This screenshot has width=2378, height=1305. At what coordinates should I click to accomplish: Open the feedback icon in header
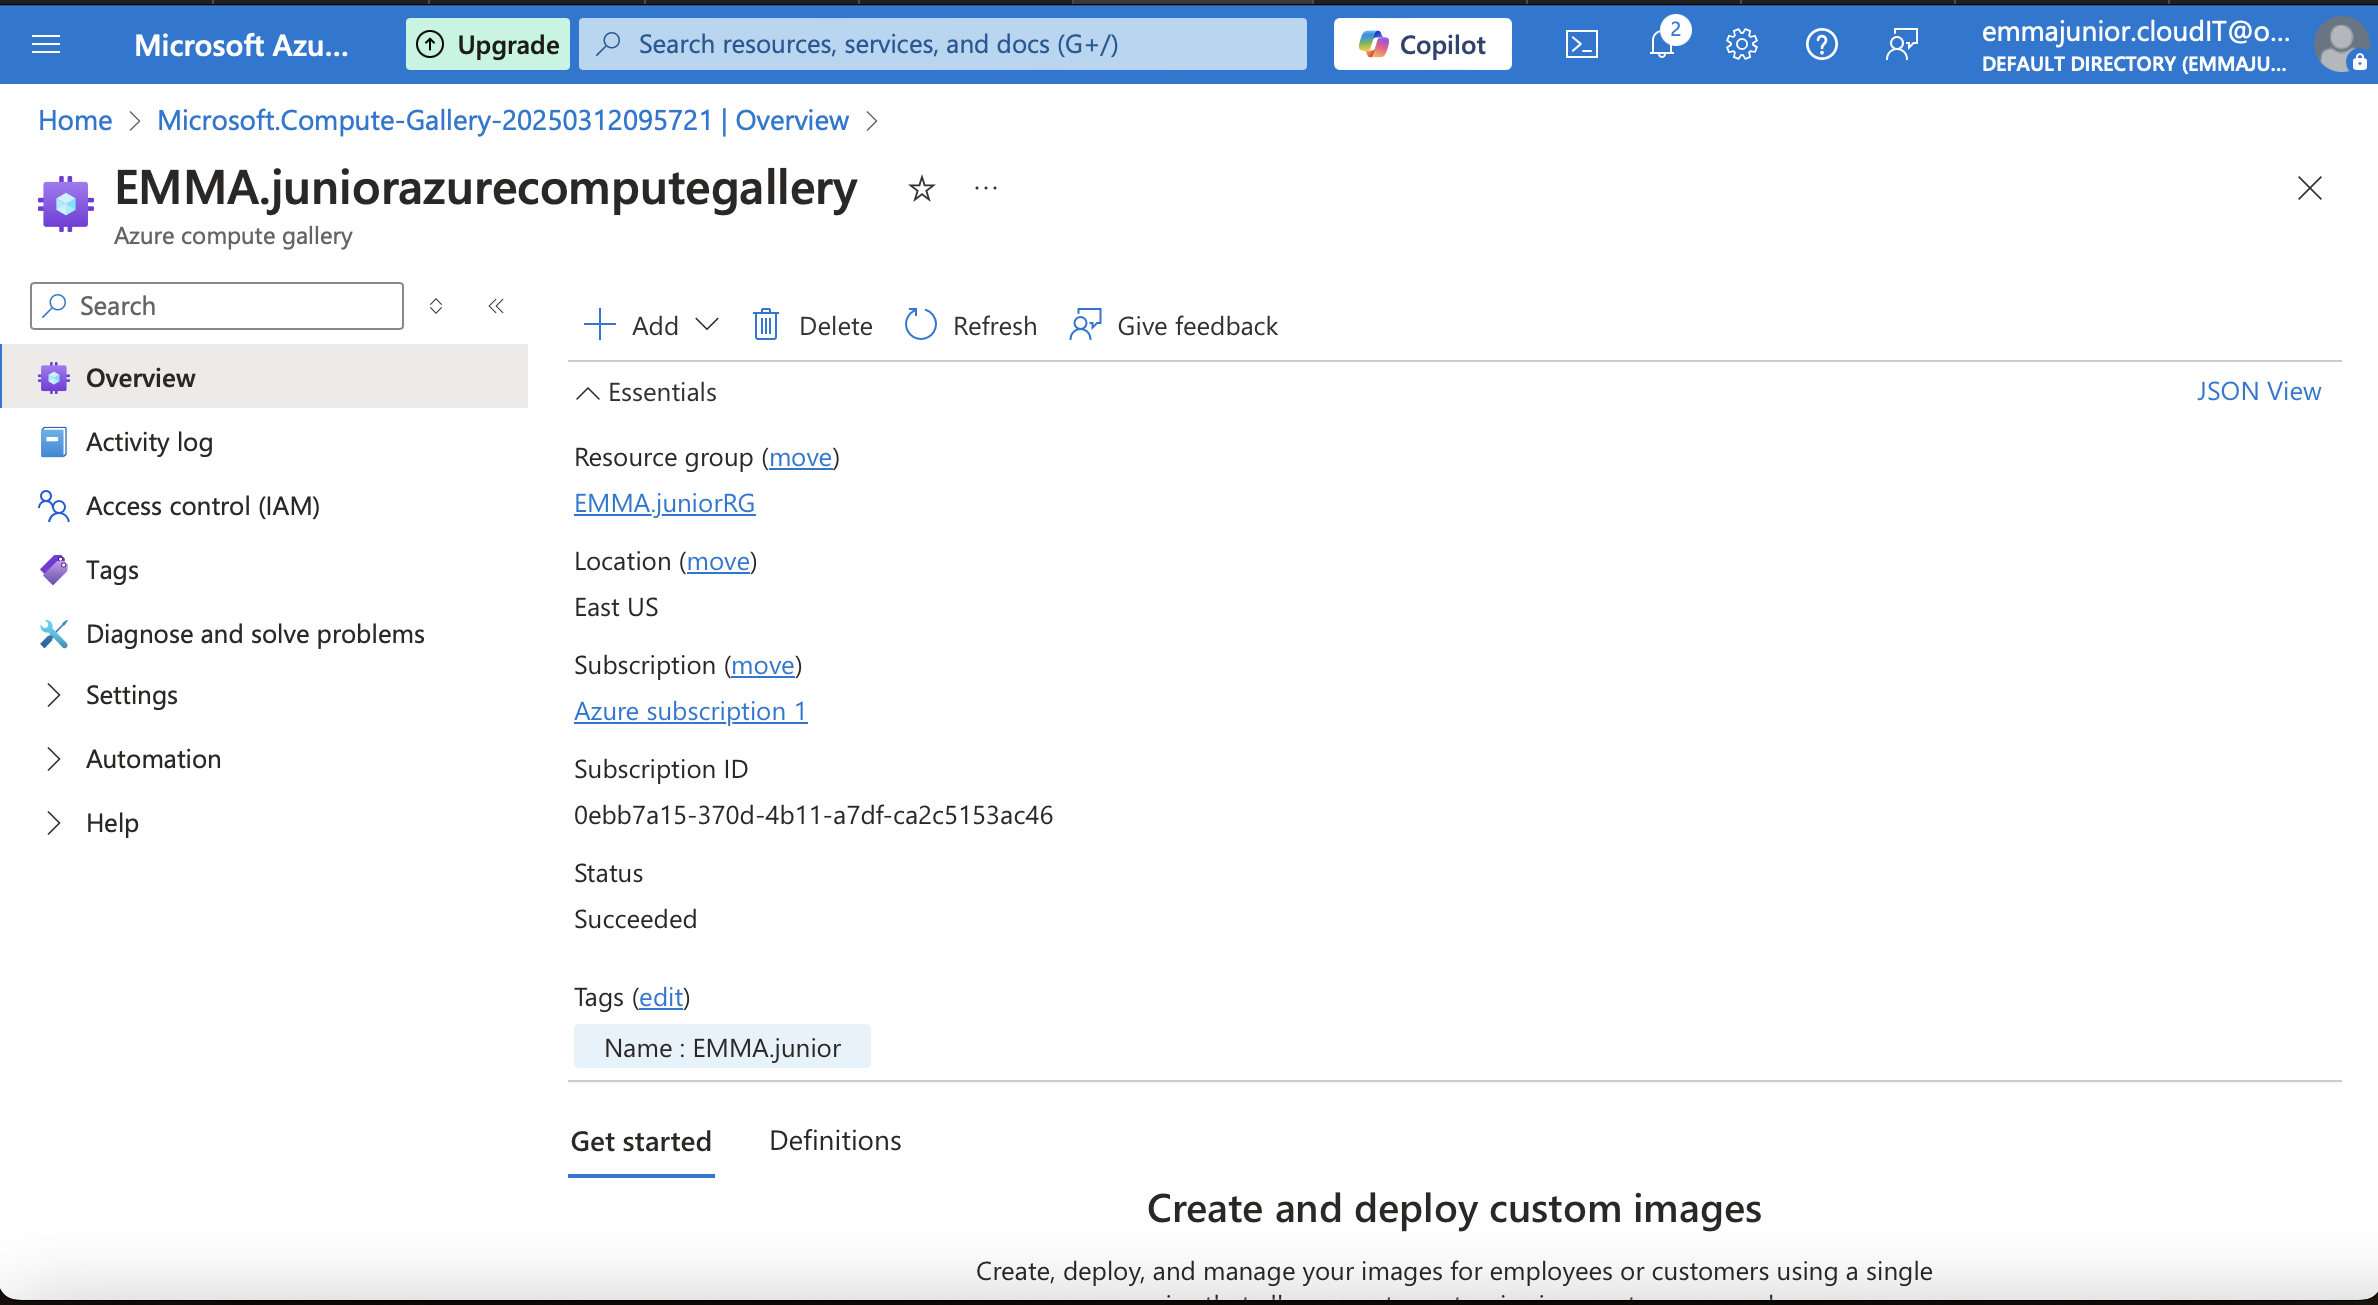1901,44
